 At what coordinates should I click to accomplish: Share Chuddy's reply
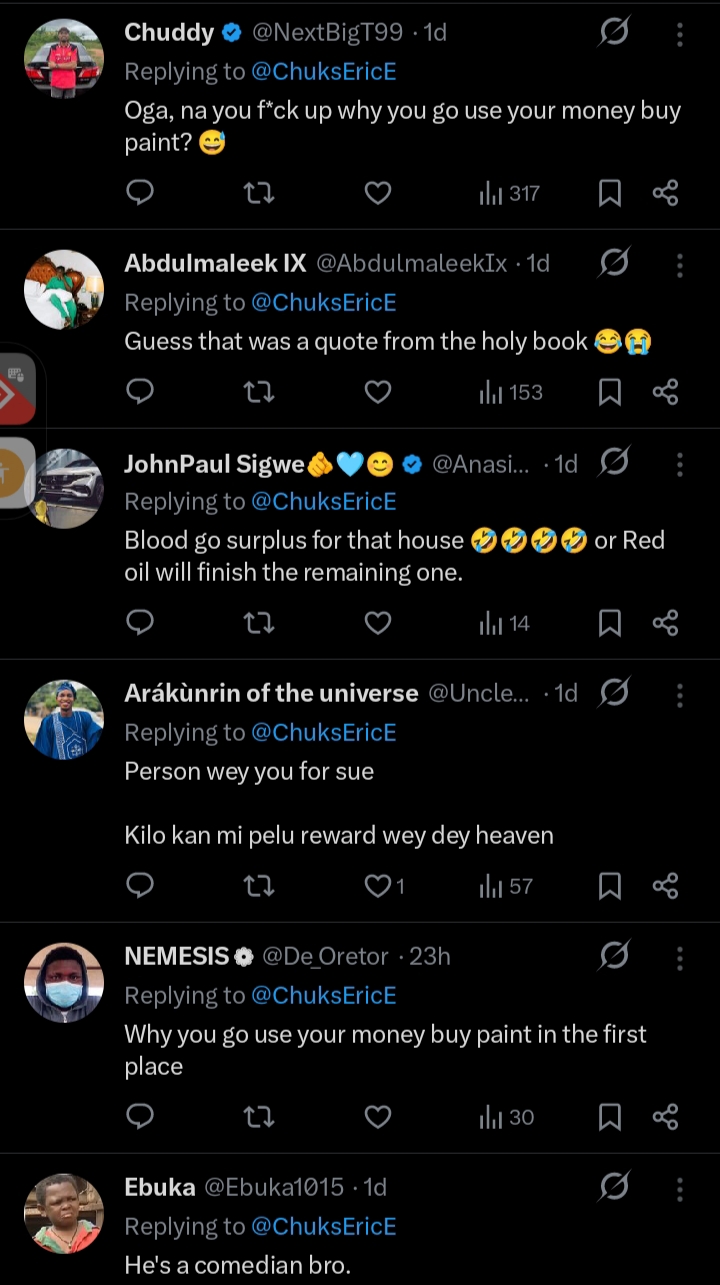(666, 193)
